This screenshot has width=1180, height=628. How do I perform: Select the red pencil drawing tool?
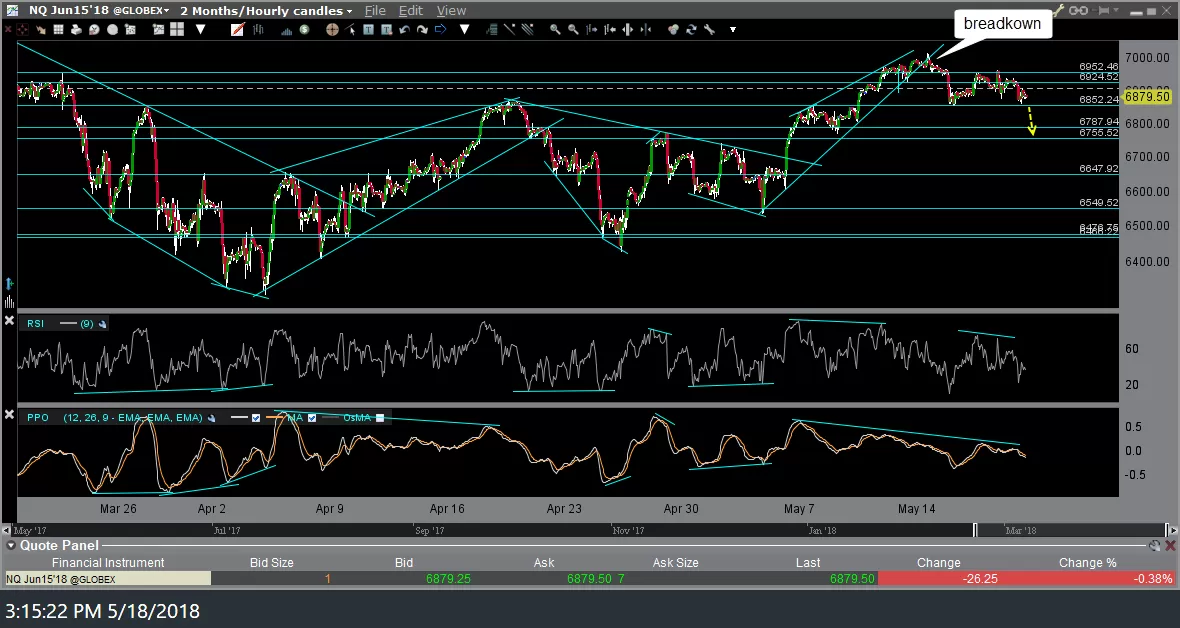238,29
